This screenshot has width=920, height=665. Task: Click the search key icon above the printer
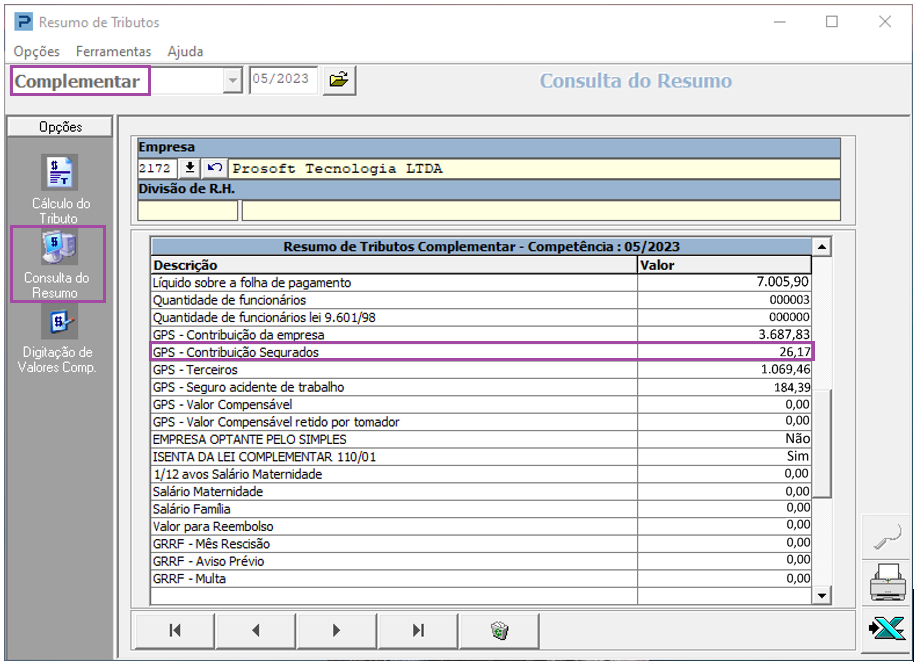tap(887, 537)
